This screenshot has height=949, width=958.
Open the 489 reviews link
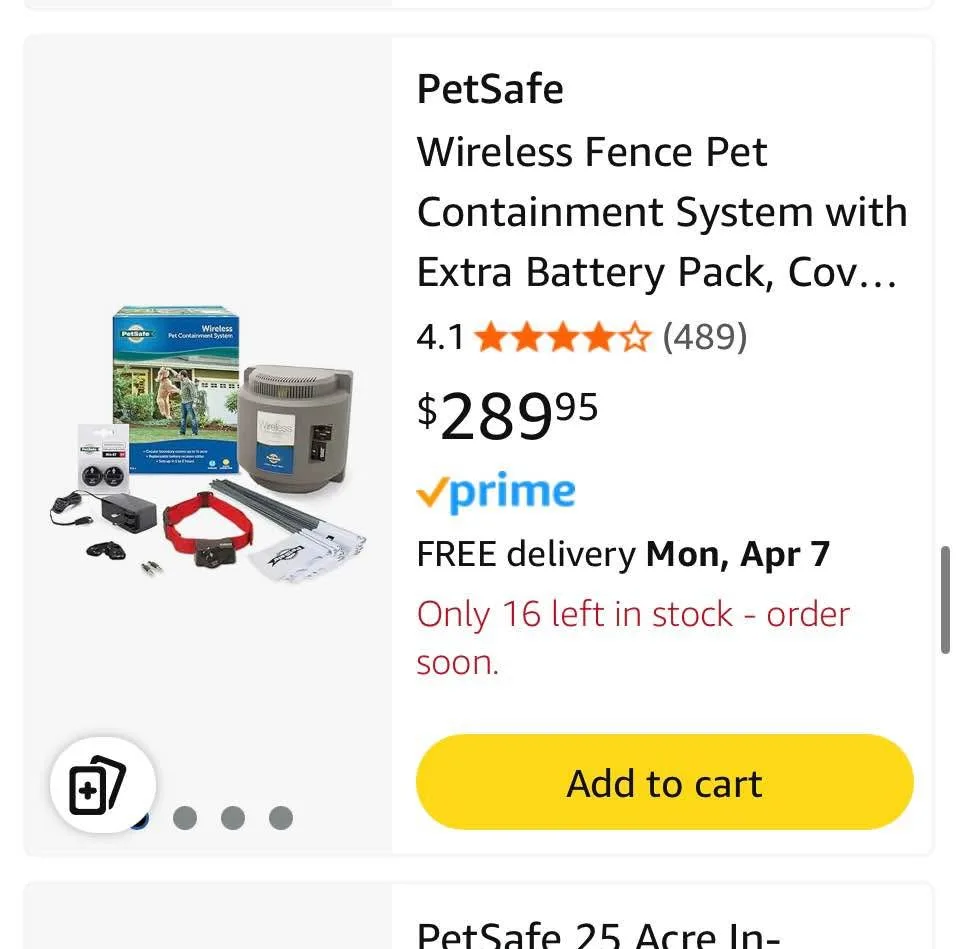707,337
